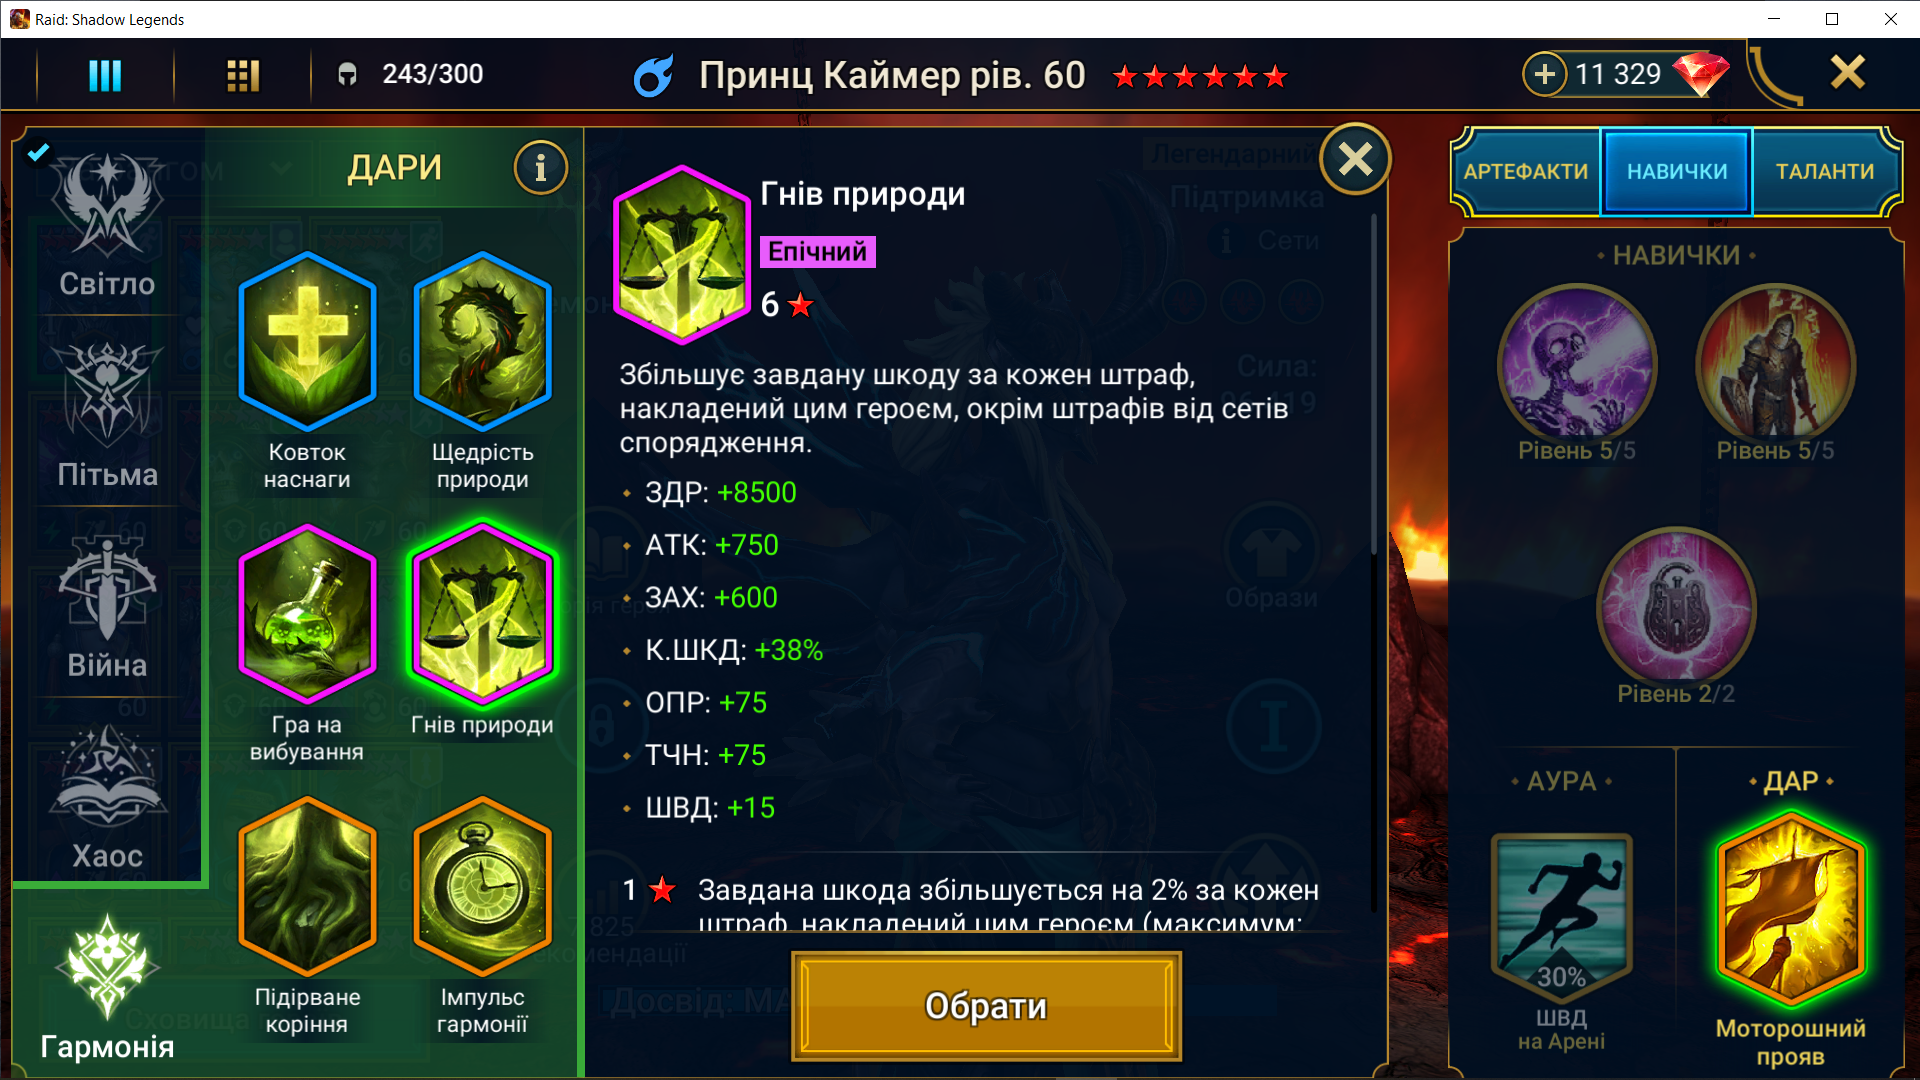This screenshot has height=1080, width=1920.
Task: Close the blessing details panel
Action: tap(1355, 158)
